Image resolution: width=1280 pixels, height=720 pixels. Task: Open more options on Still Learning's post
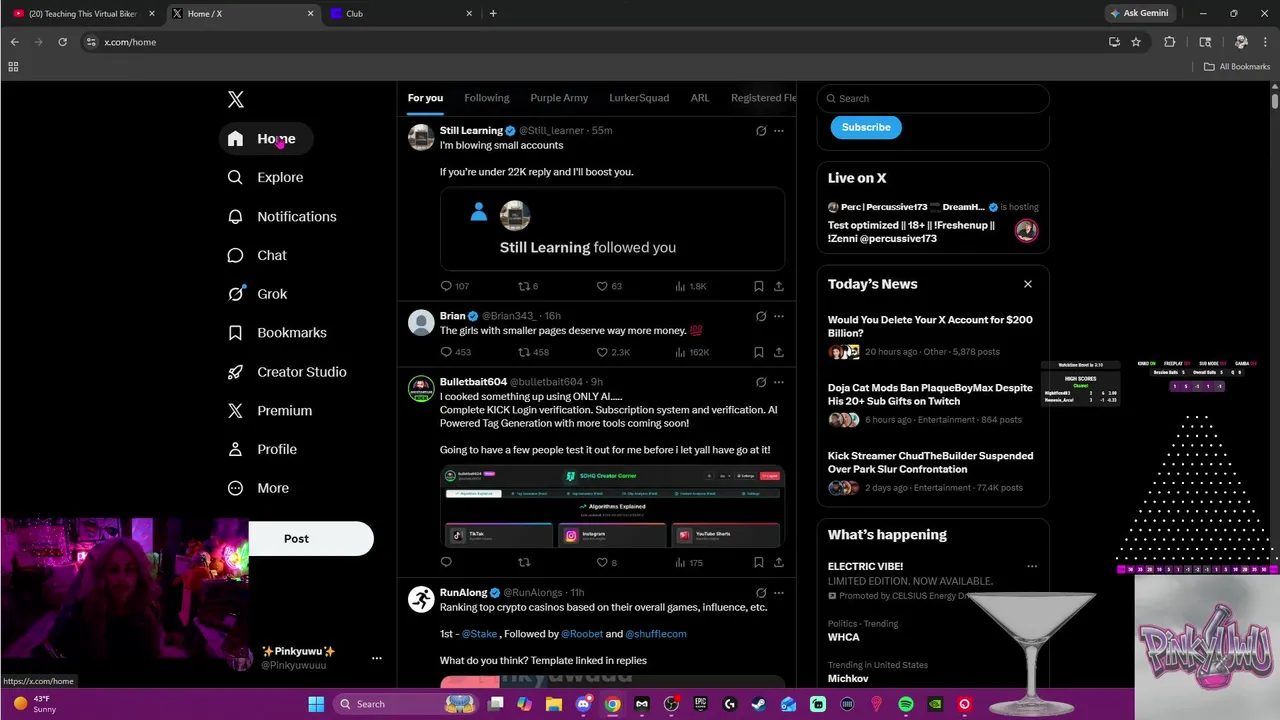tap(779, 131)
